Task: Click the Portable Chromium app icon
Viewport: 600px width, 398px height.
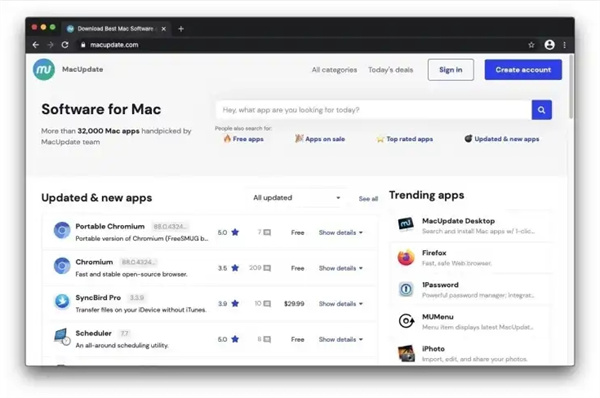Action: [62, 230]
